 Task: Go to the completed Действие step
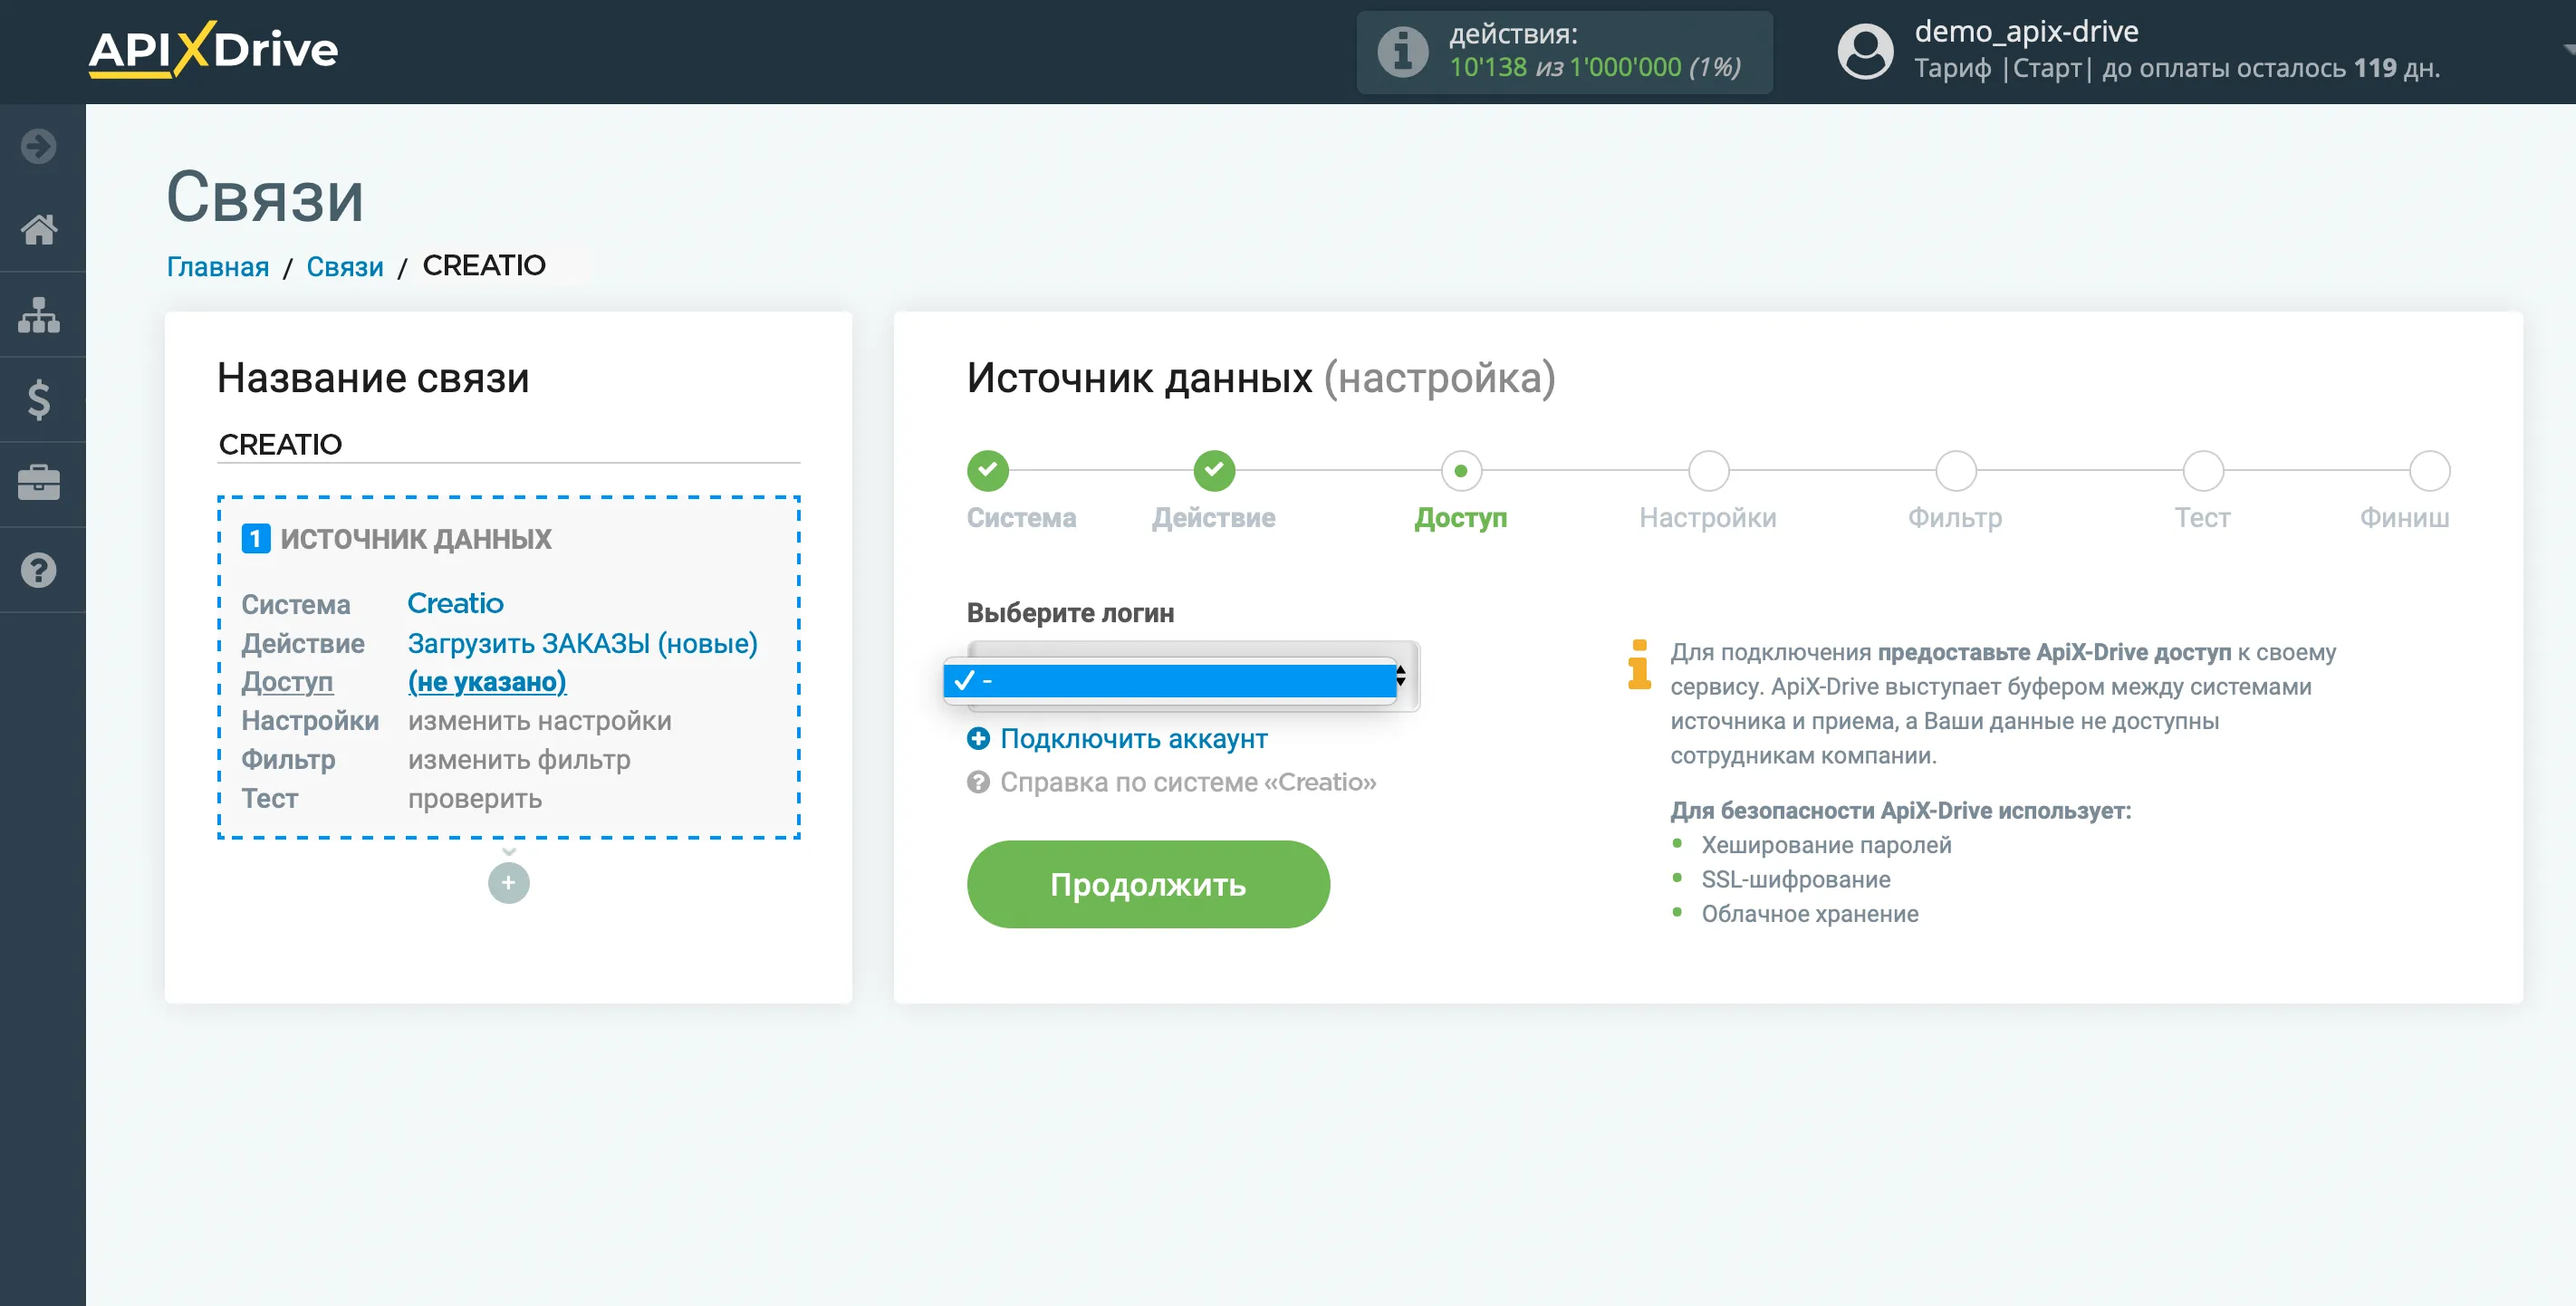tap(1214, 470)
